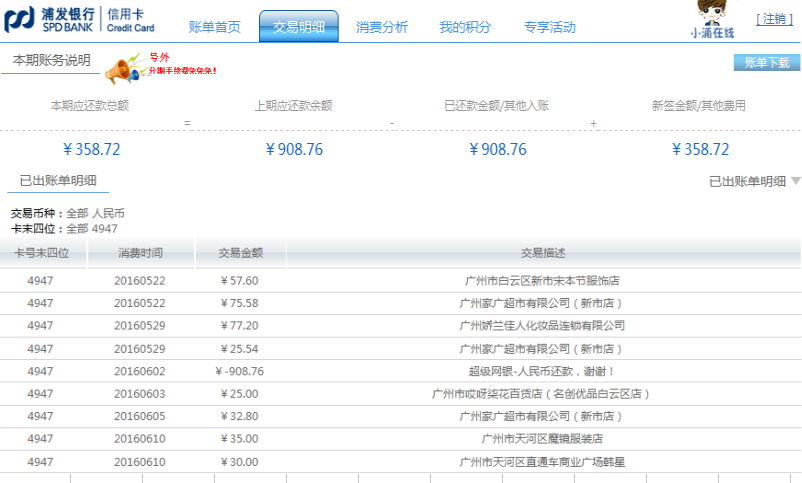
Task: Select the 交易明细 tab
Action: (298, 27)
